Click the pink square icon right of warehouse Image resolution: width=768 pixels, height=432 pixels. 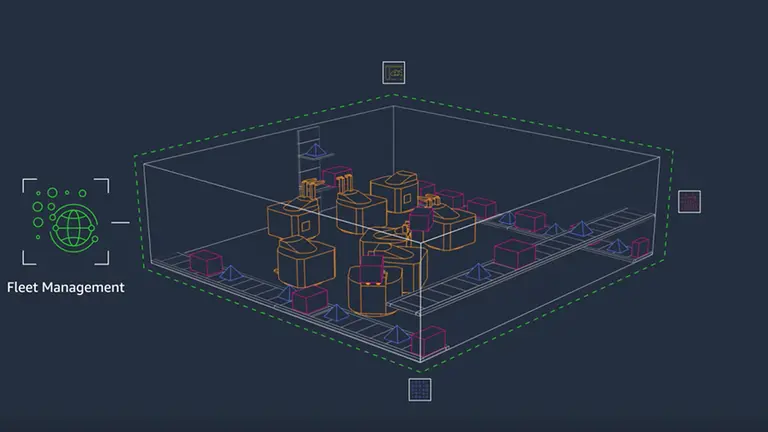pos(689,201)
